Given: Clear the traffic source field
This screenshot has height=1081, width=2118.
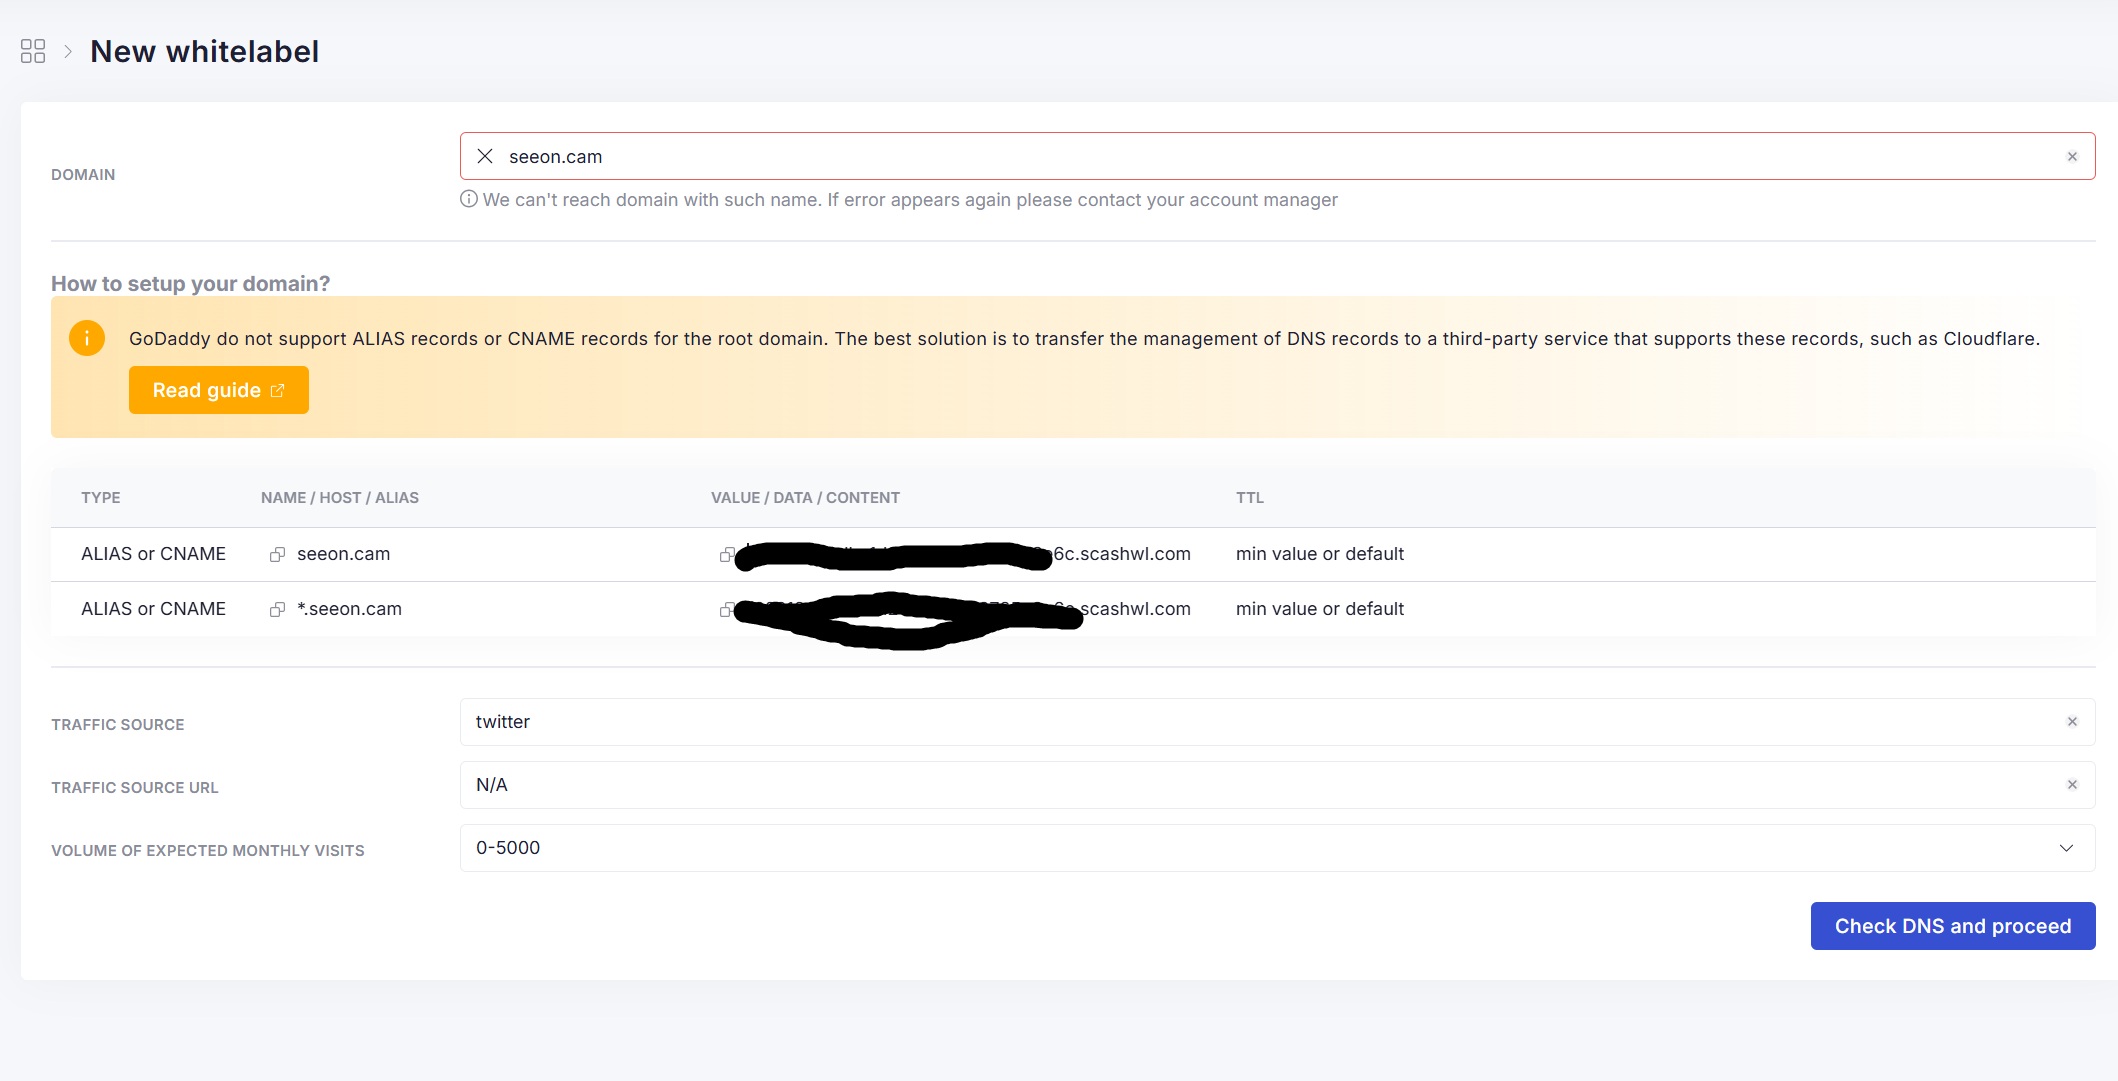Looking at the screenshot, I should point(2072,722).
